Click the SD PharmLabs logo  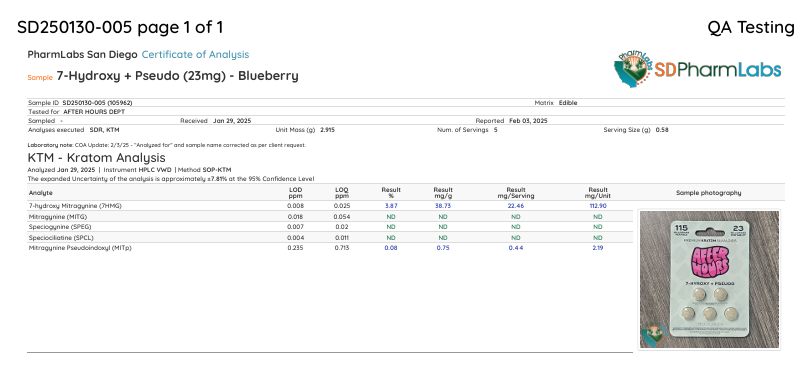(697, 69)
